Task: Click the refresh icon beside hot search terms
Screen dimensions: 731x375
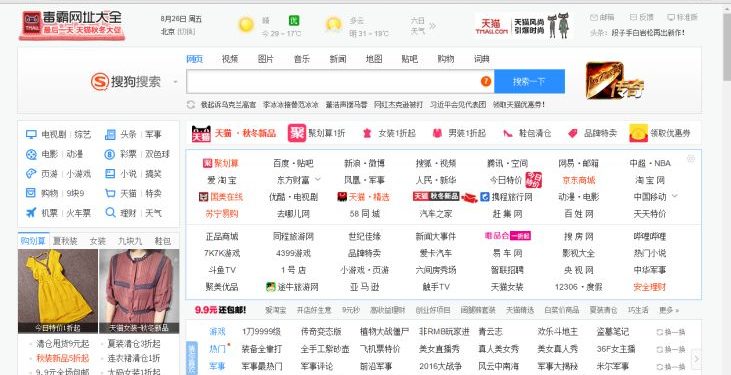Action: pos(191,104)
